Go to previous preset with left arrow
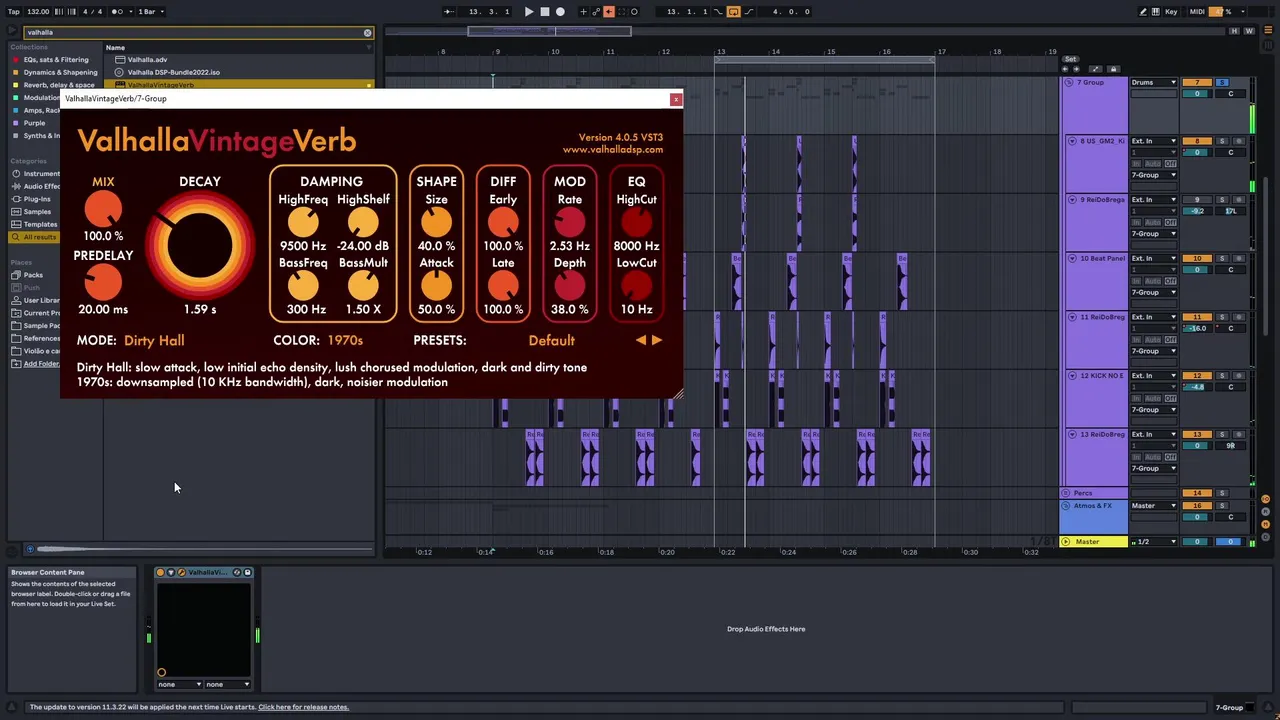1280x720 pixels. coord(641,341)
